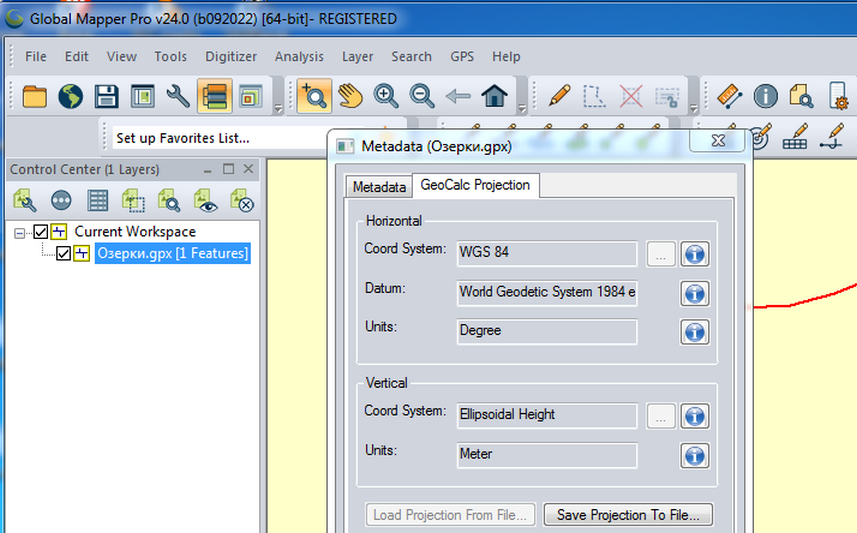Select the Digitizer pencil tool
Image resolution: width=857 pixels, height=533 pixels.
pos(559,96)
